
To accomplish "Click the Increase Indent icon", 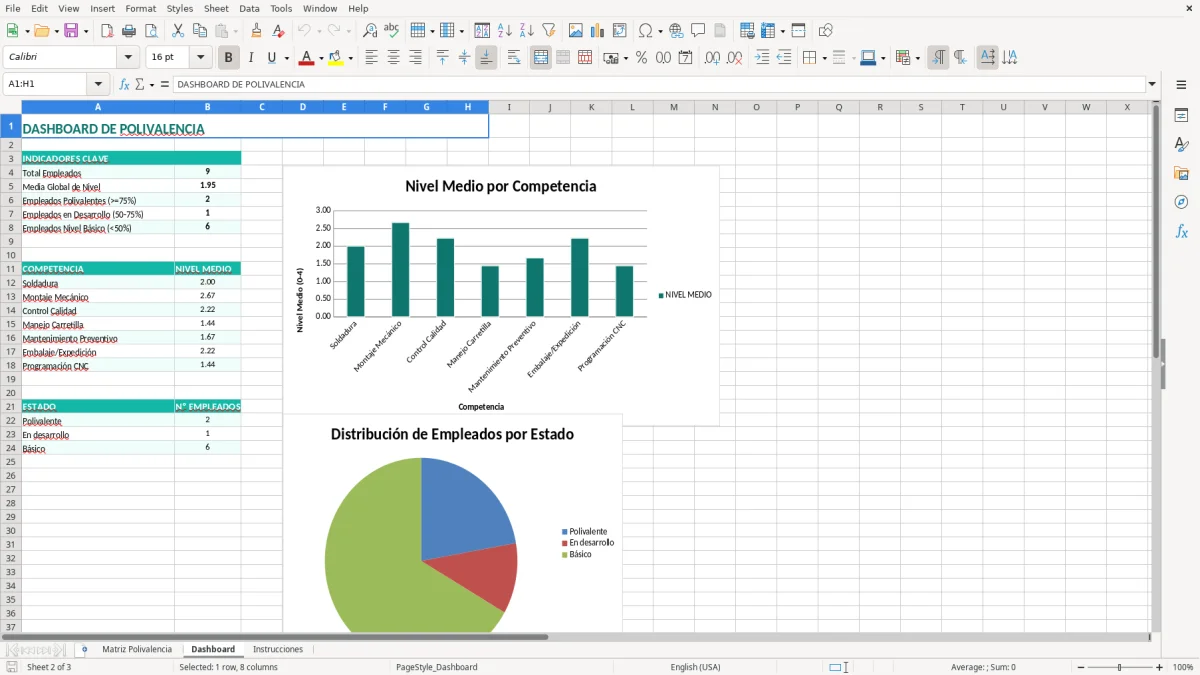I will pos(762,58).
